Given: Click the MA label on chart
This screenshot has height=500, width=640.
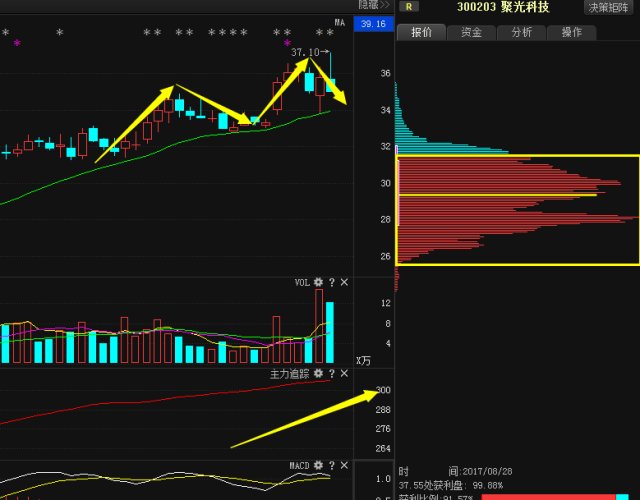Looking at the screenshot, I should 340,22.
